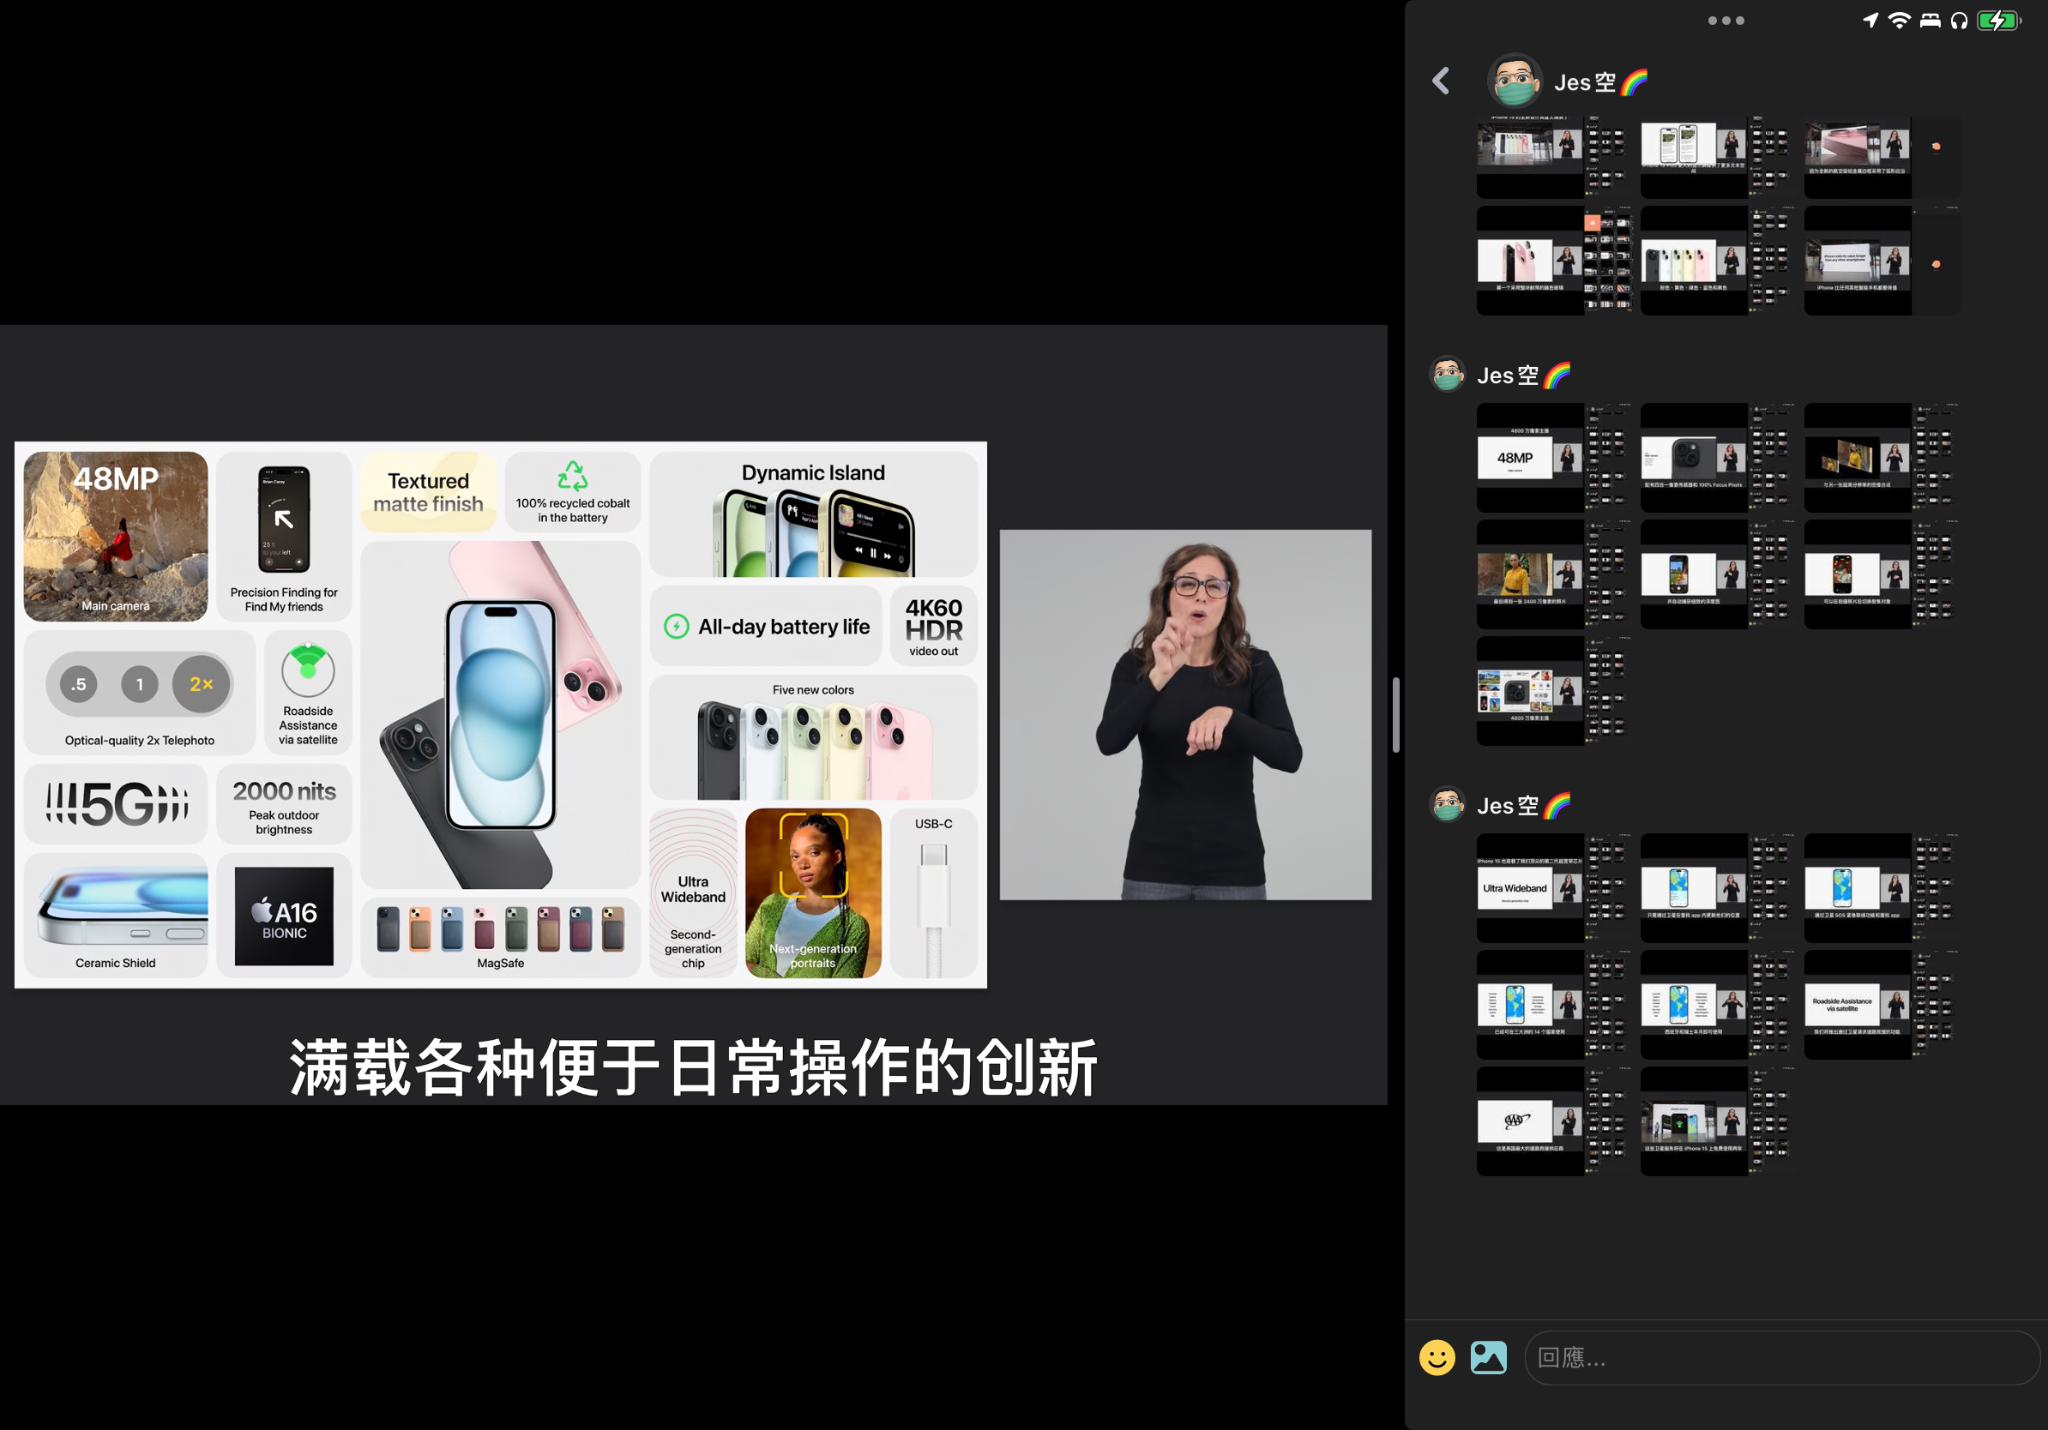Tap the Dynamic Island tile in the video slide
This screenshot has width=2048, height=1430.
[813, 514]
